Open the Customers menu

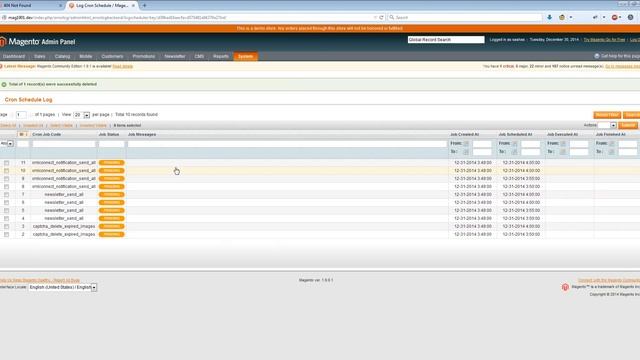coord(112,56)
